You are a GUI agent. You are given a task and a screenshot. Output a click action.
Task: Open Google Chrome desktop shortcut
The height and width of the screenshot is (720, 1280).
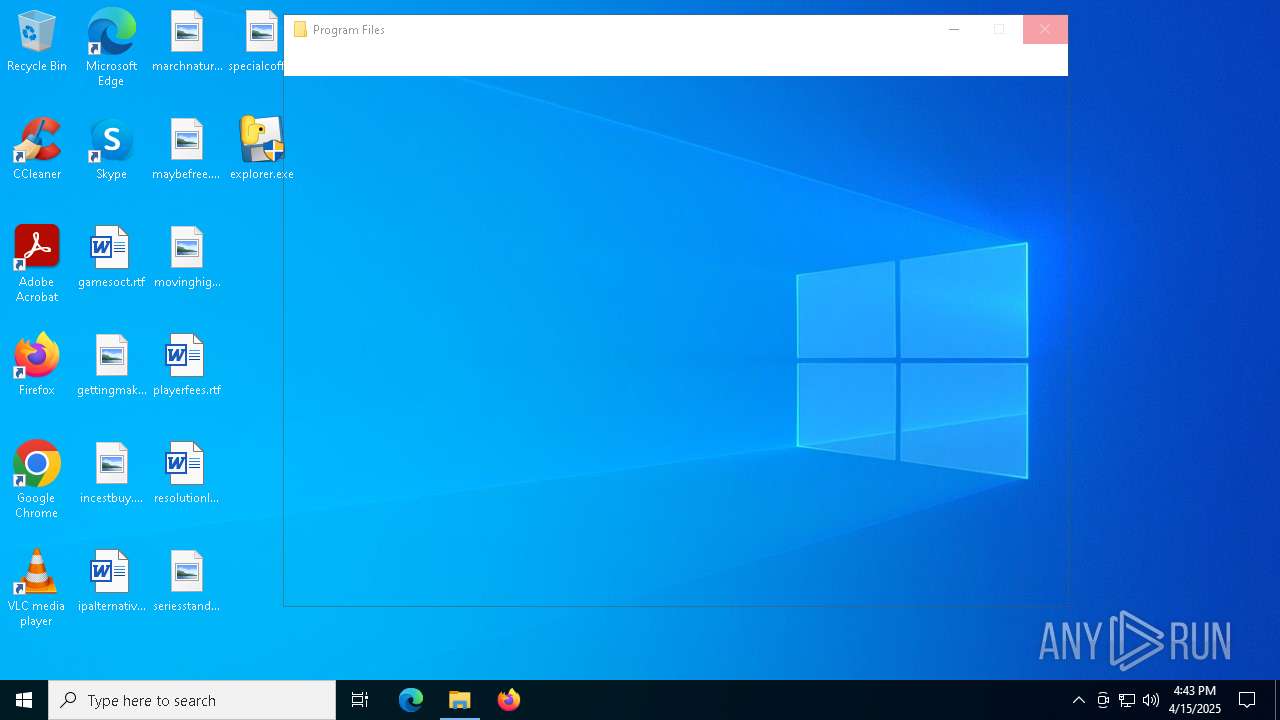(37, 479)
